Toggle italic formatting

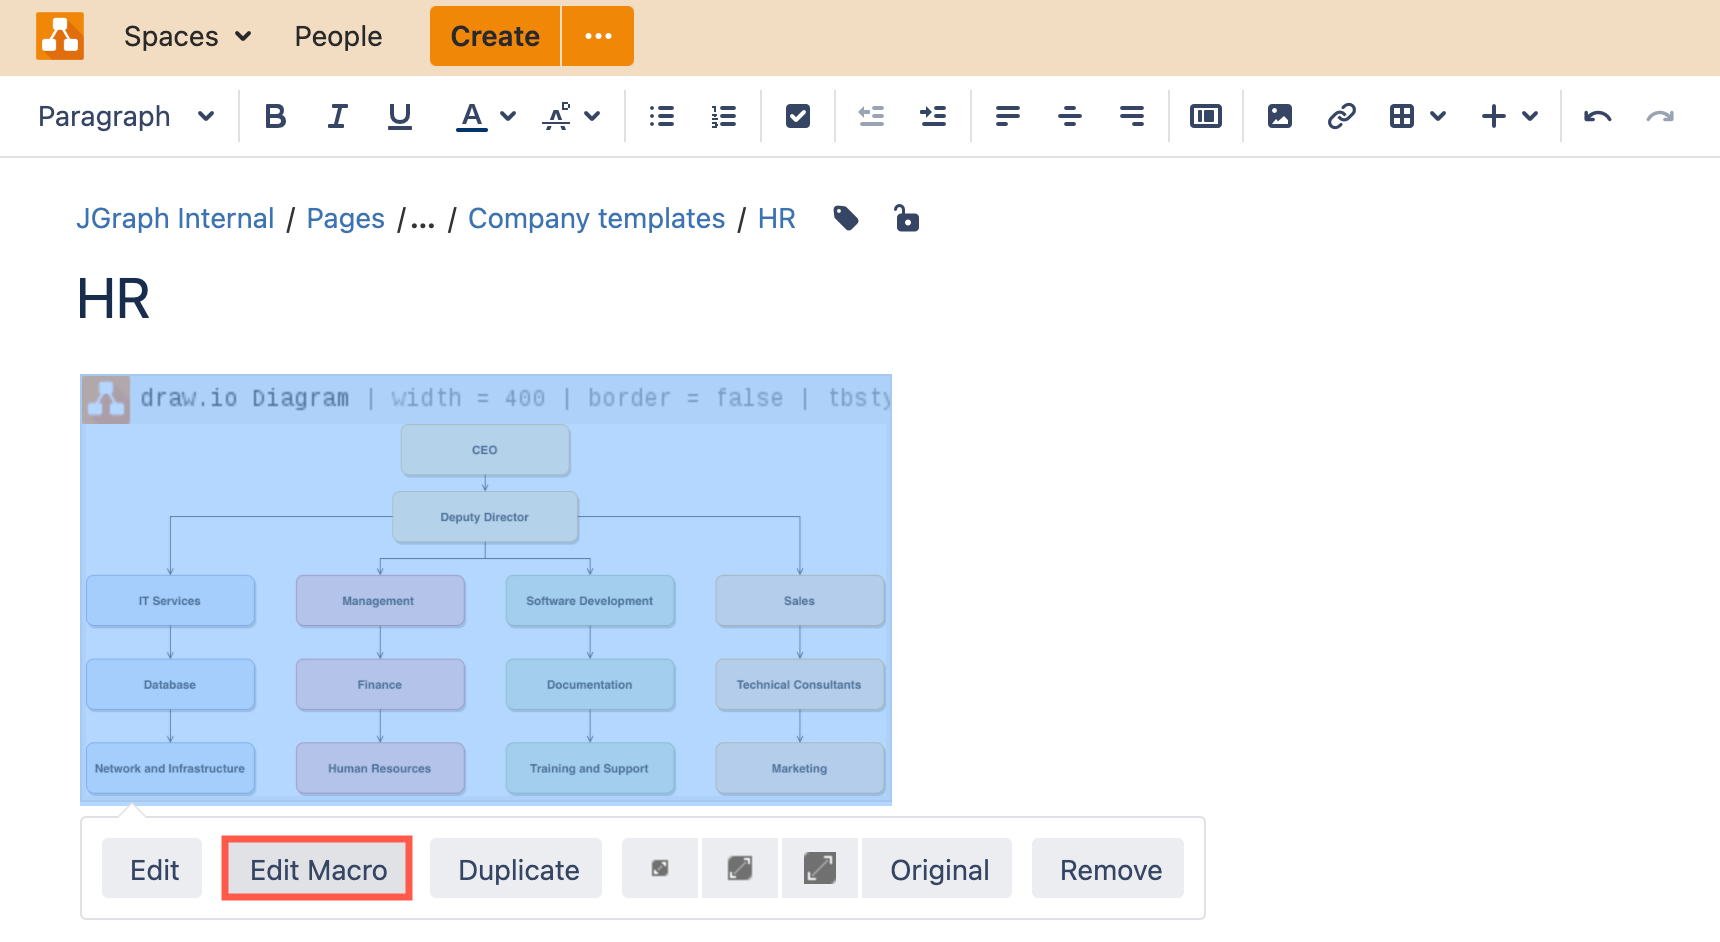point(337,115)
